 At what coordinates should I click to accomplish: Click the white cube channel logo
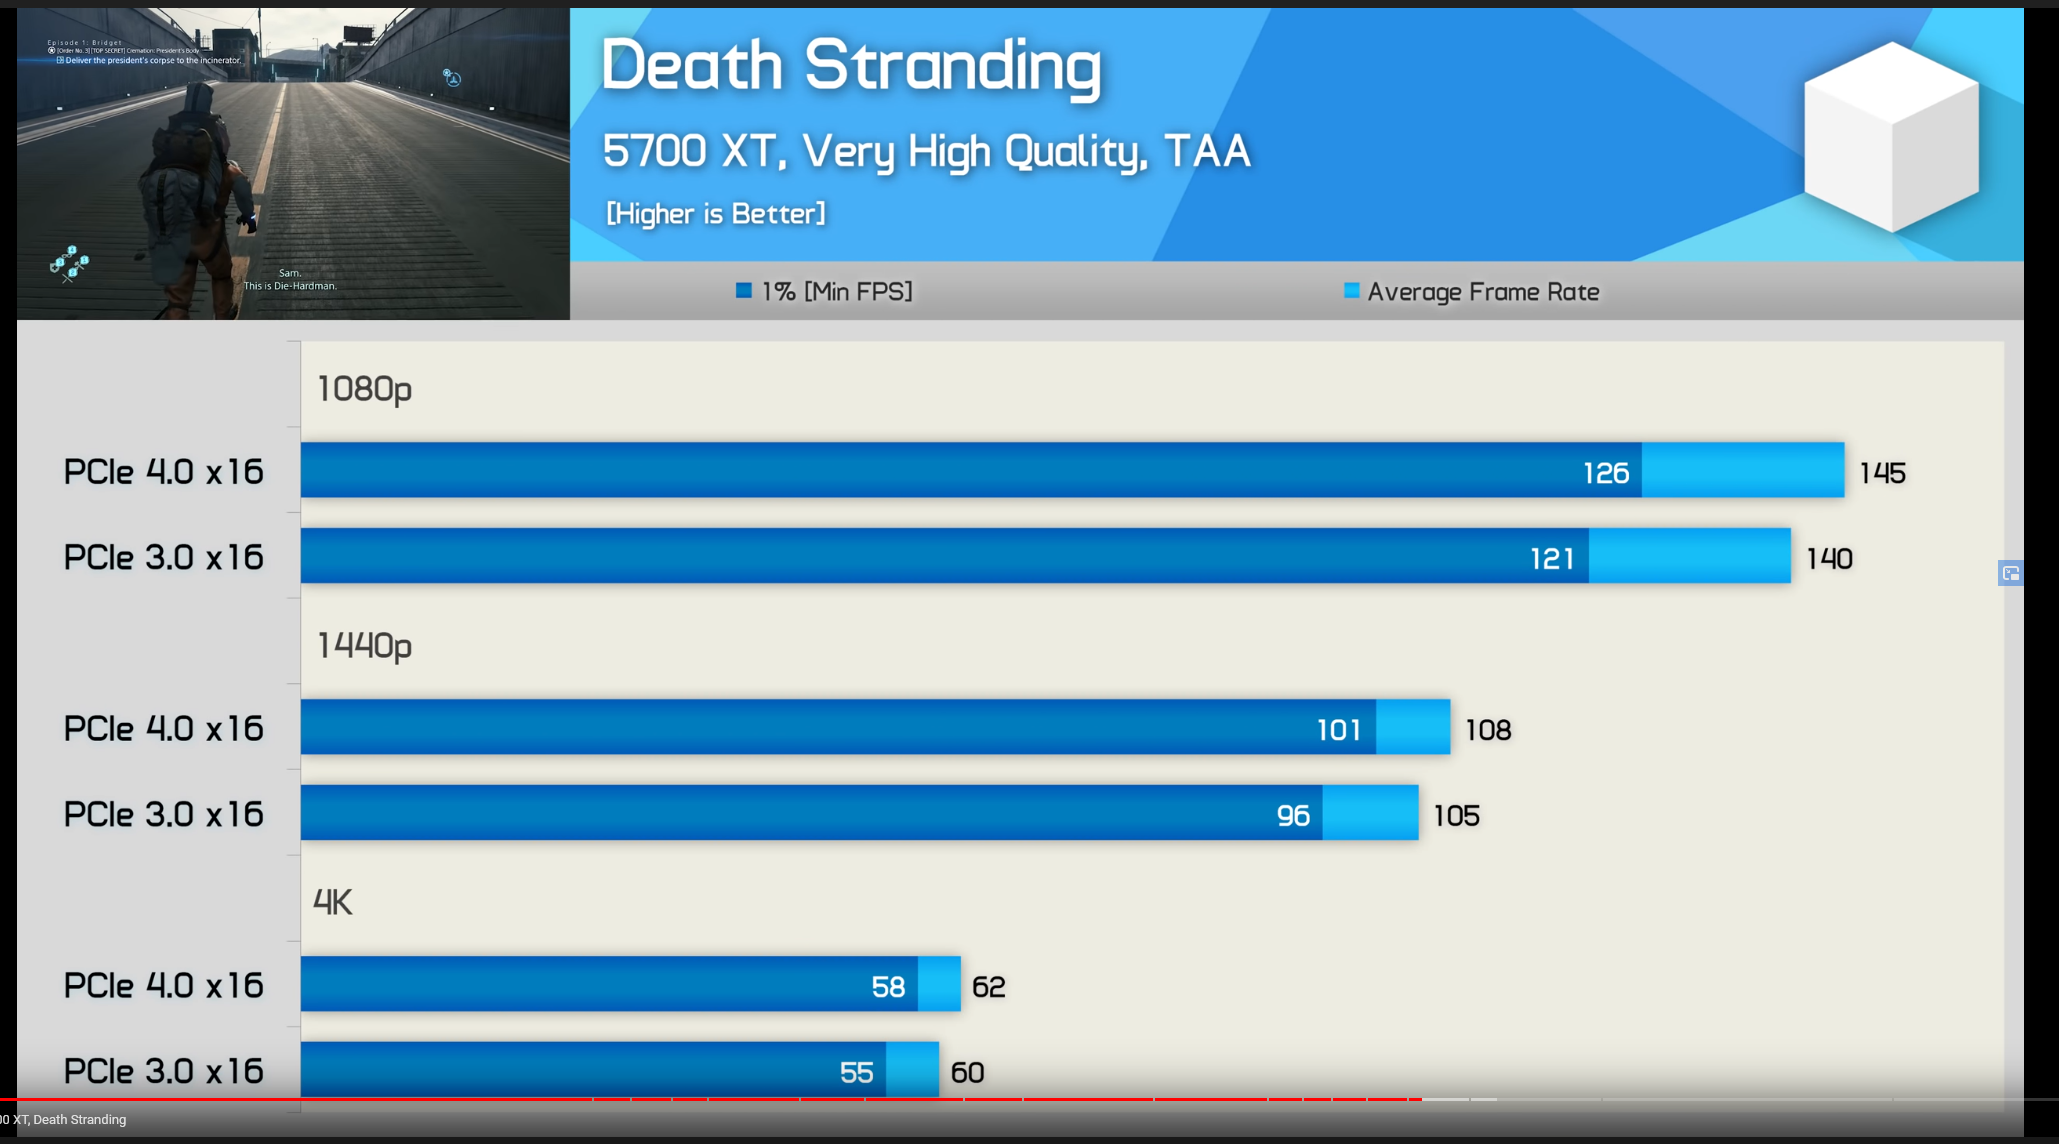(x=1891, y=137)
